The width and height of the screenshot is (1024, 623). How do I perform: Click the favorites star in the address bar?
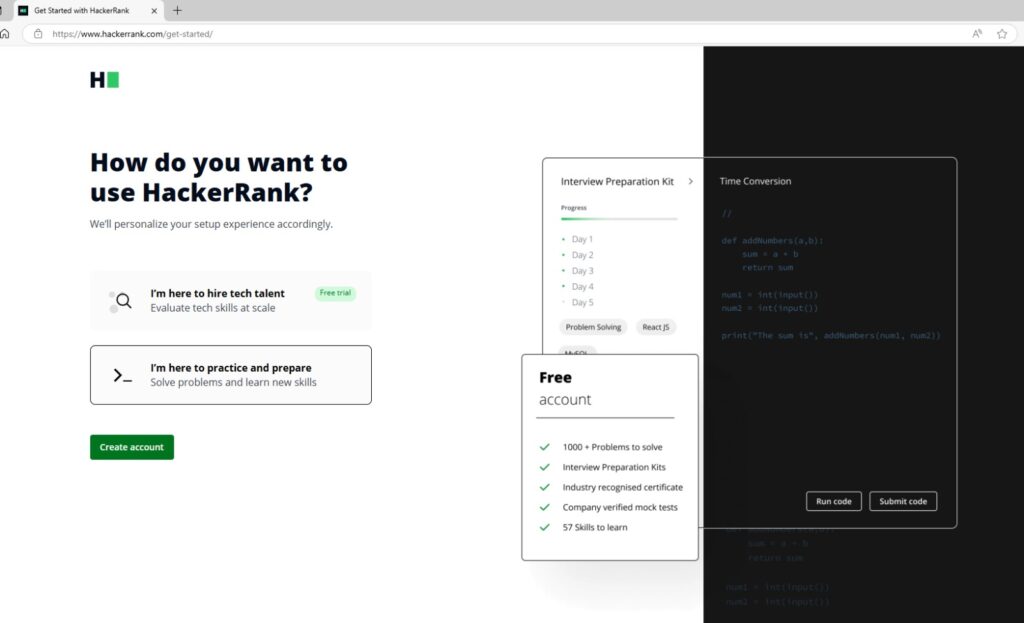(x=1001, y=33)
